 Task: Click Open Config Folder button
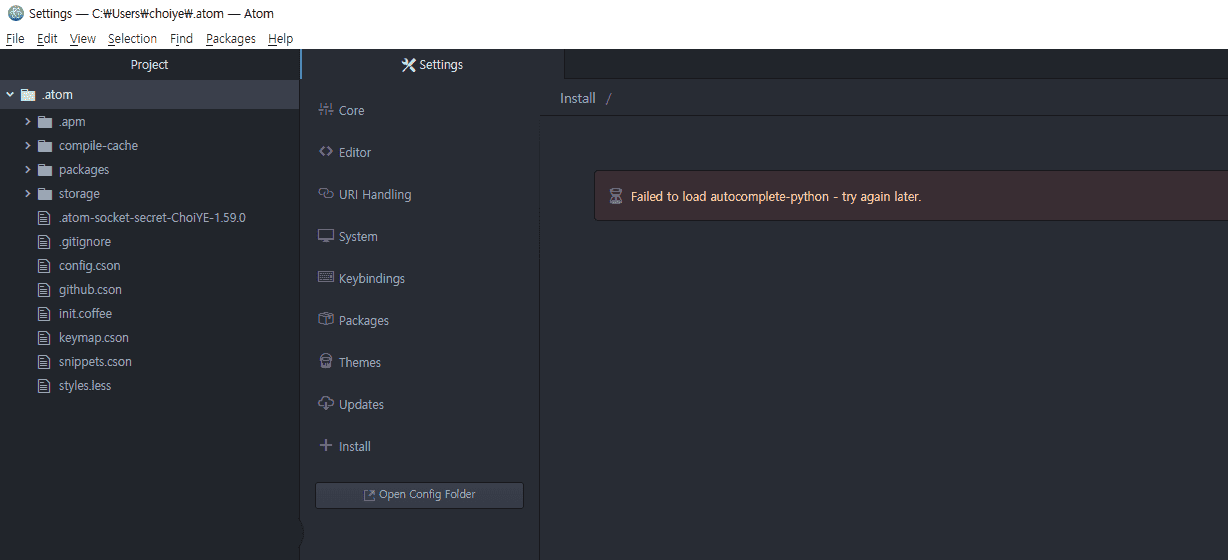point(419,495)
